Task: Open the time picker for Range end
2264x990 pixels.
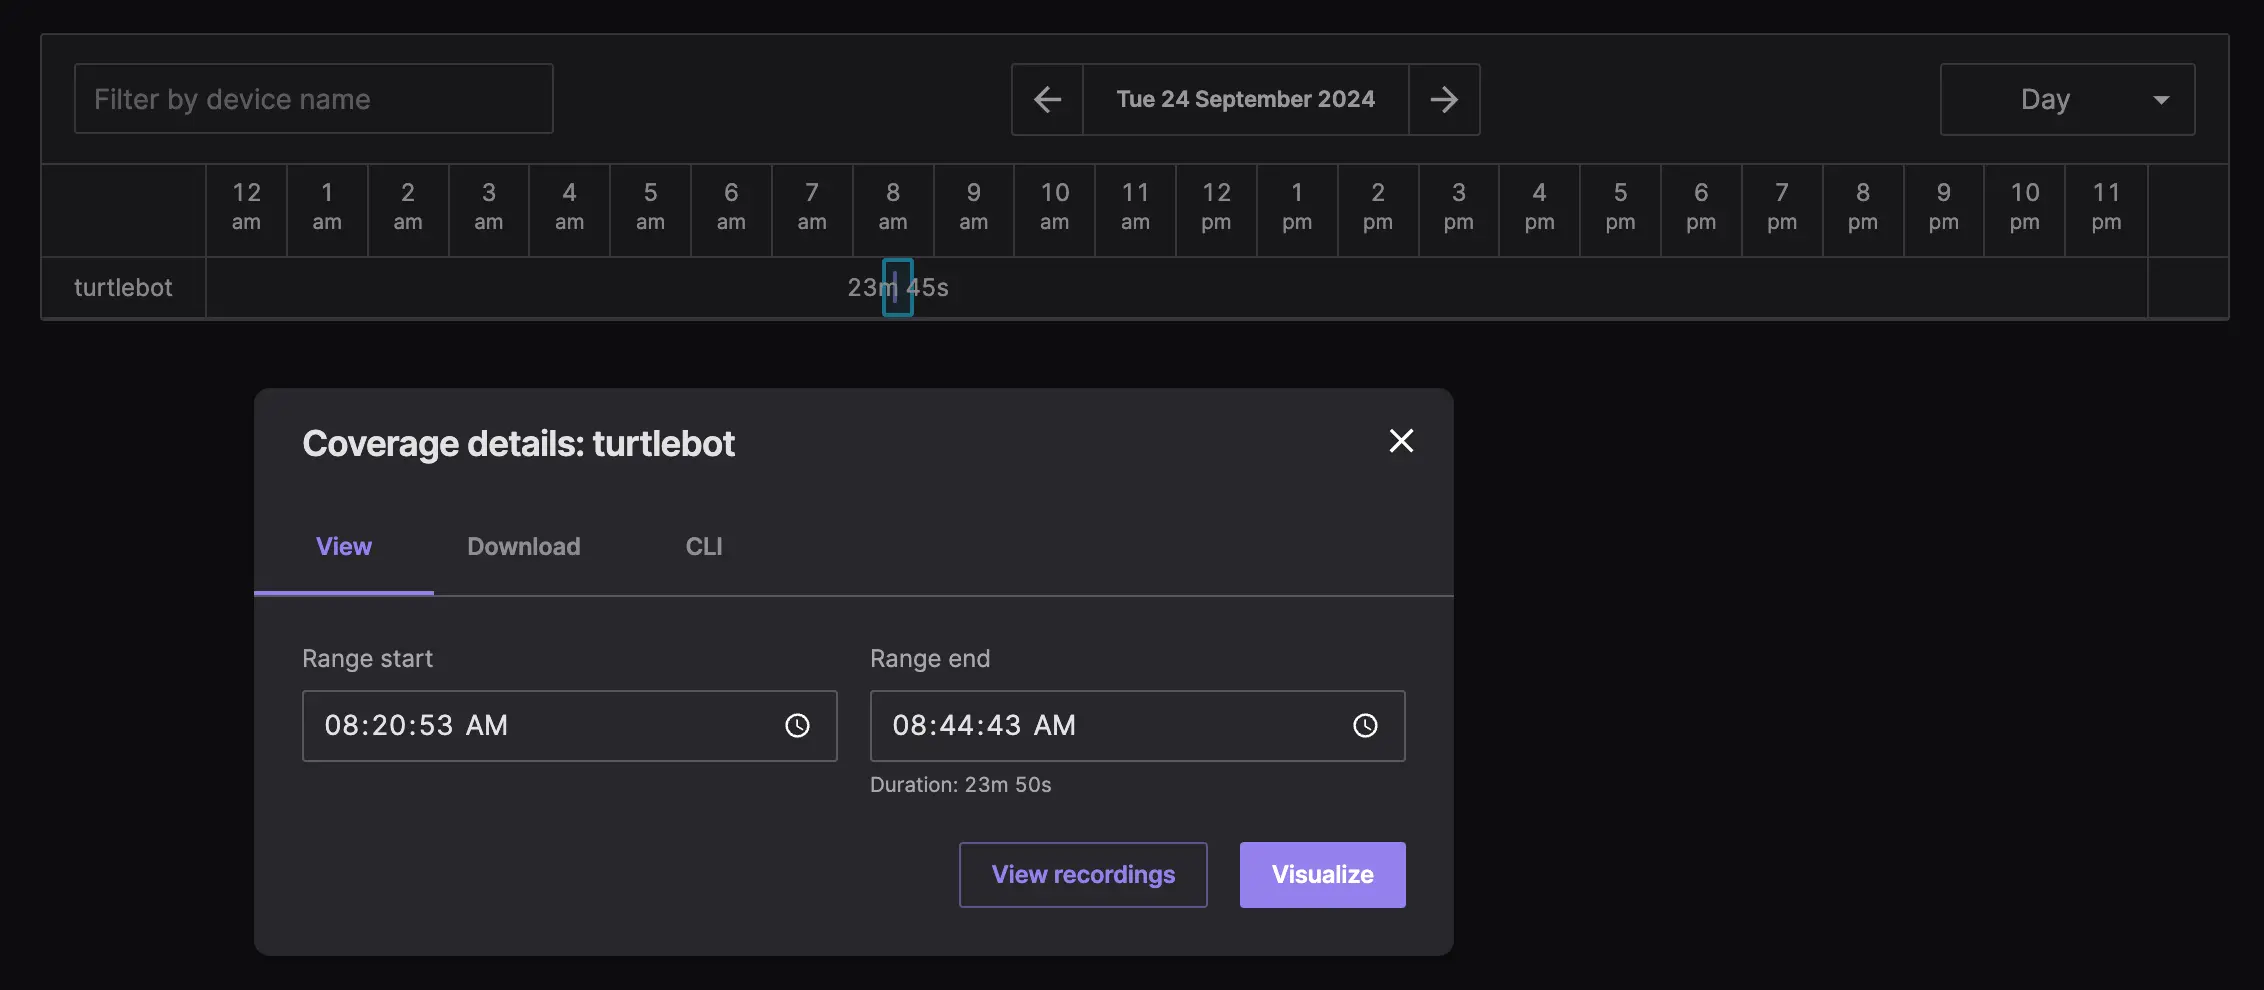Action: point(1365,725)
